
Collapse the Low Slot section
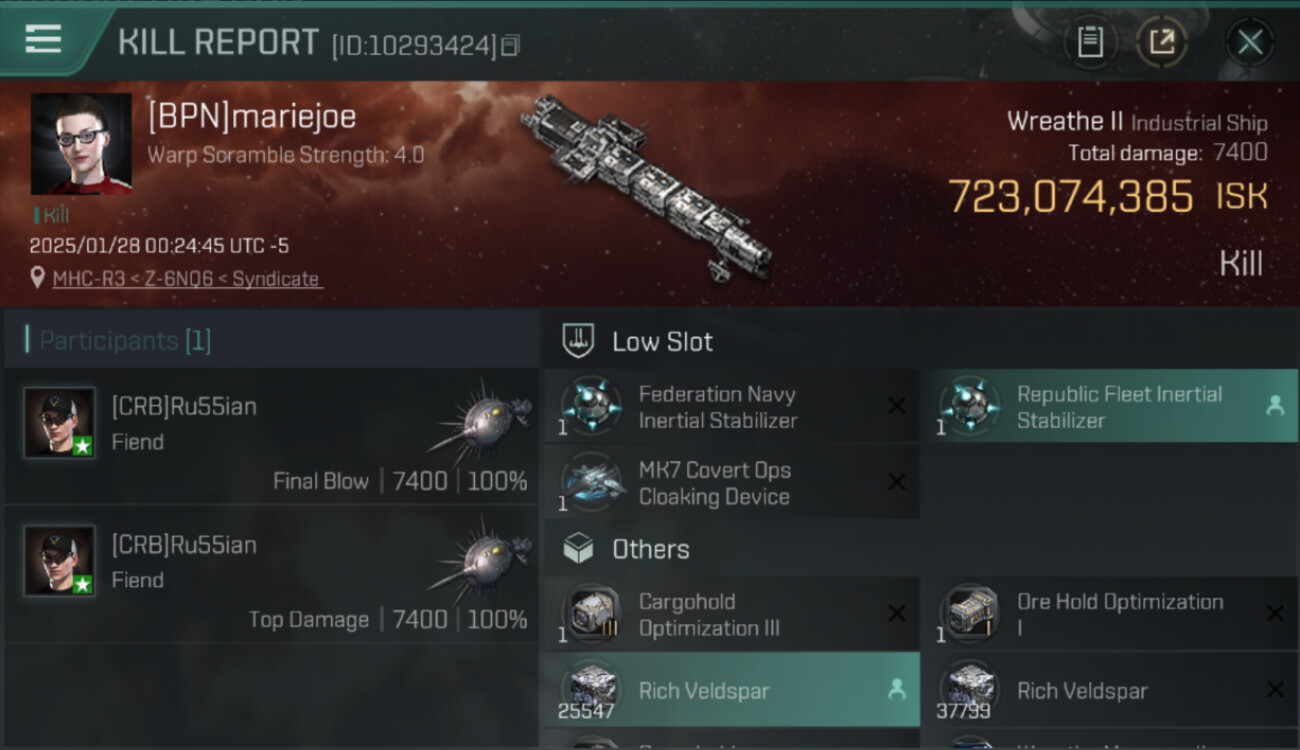(x=920, y=341)
